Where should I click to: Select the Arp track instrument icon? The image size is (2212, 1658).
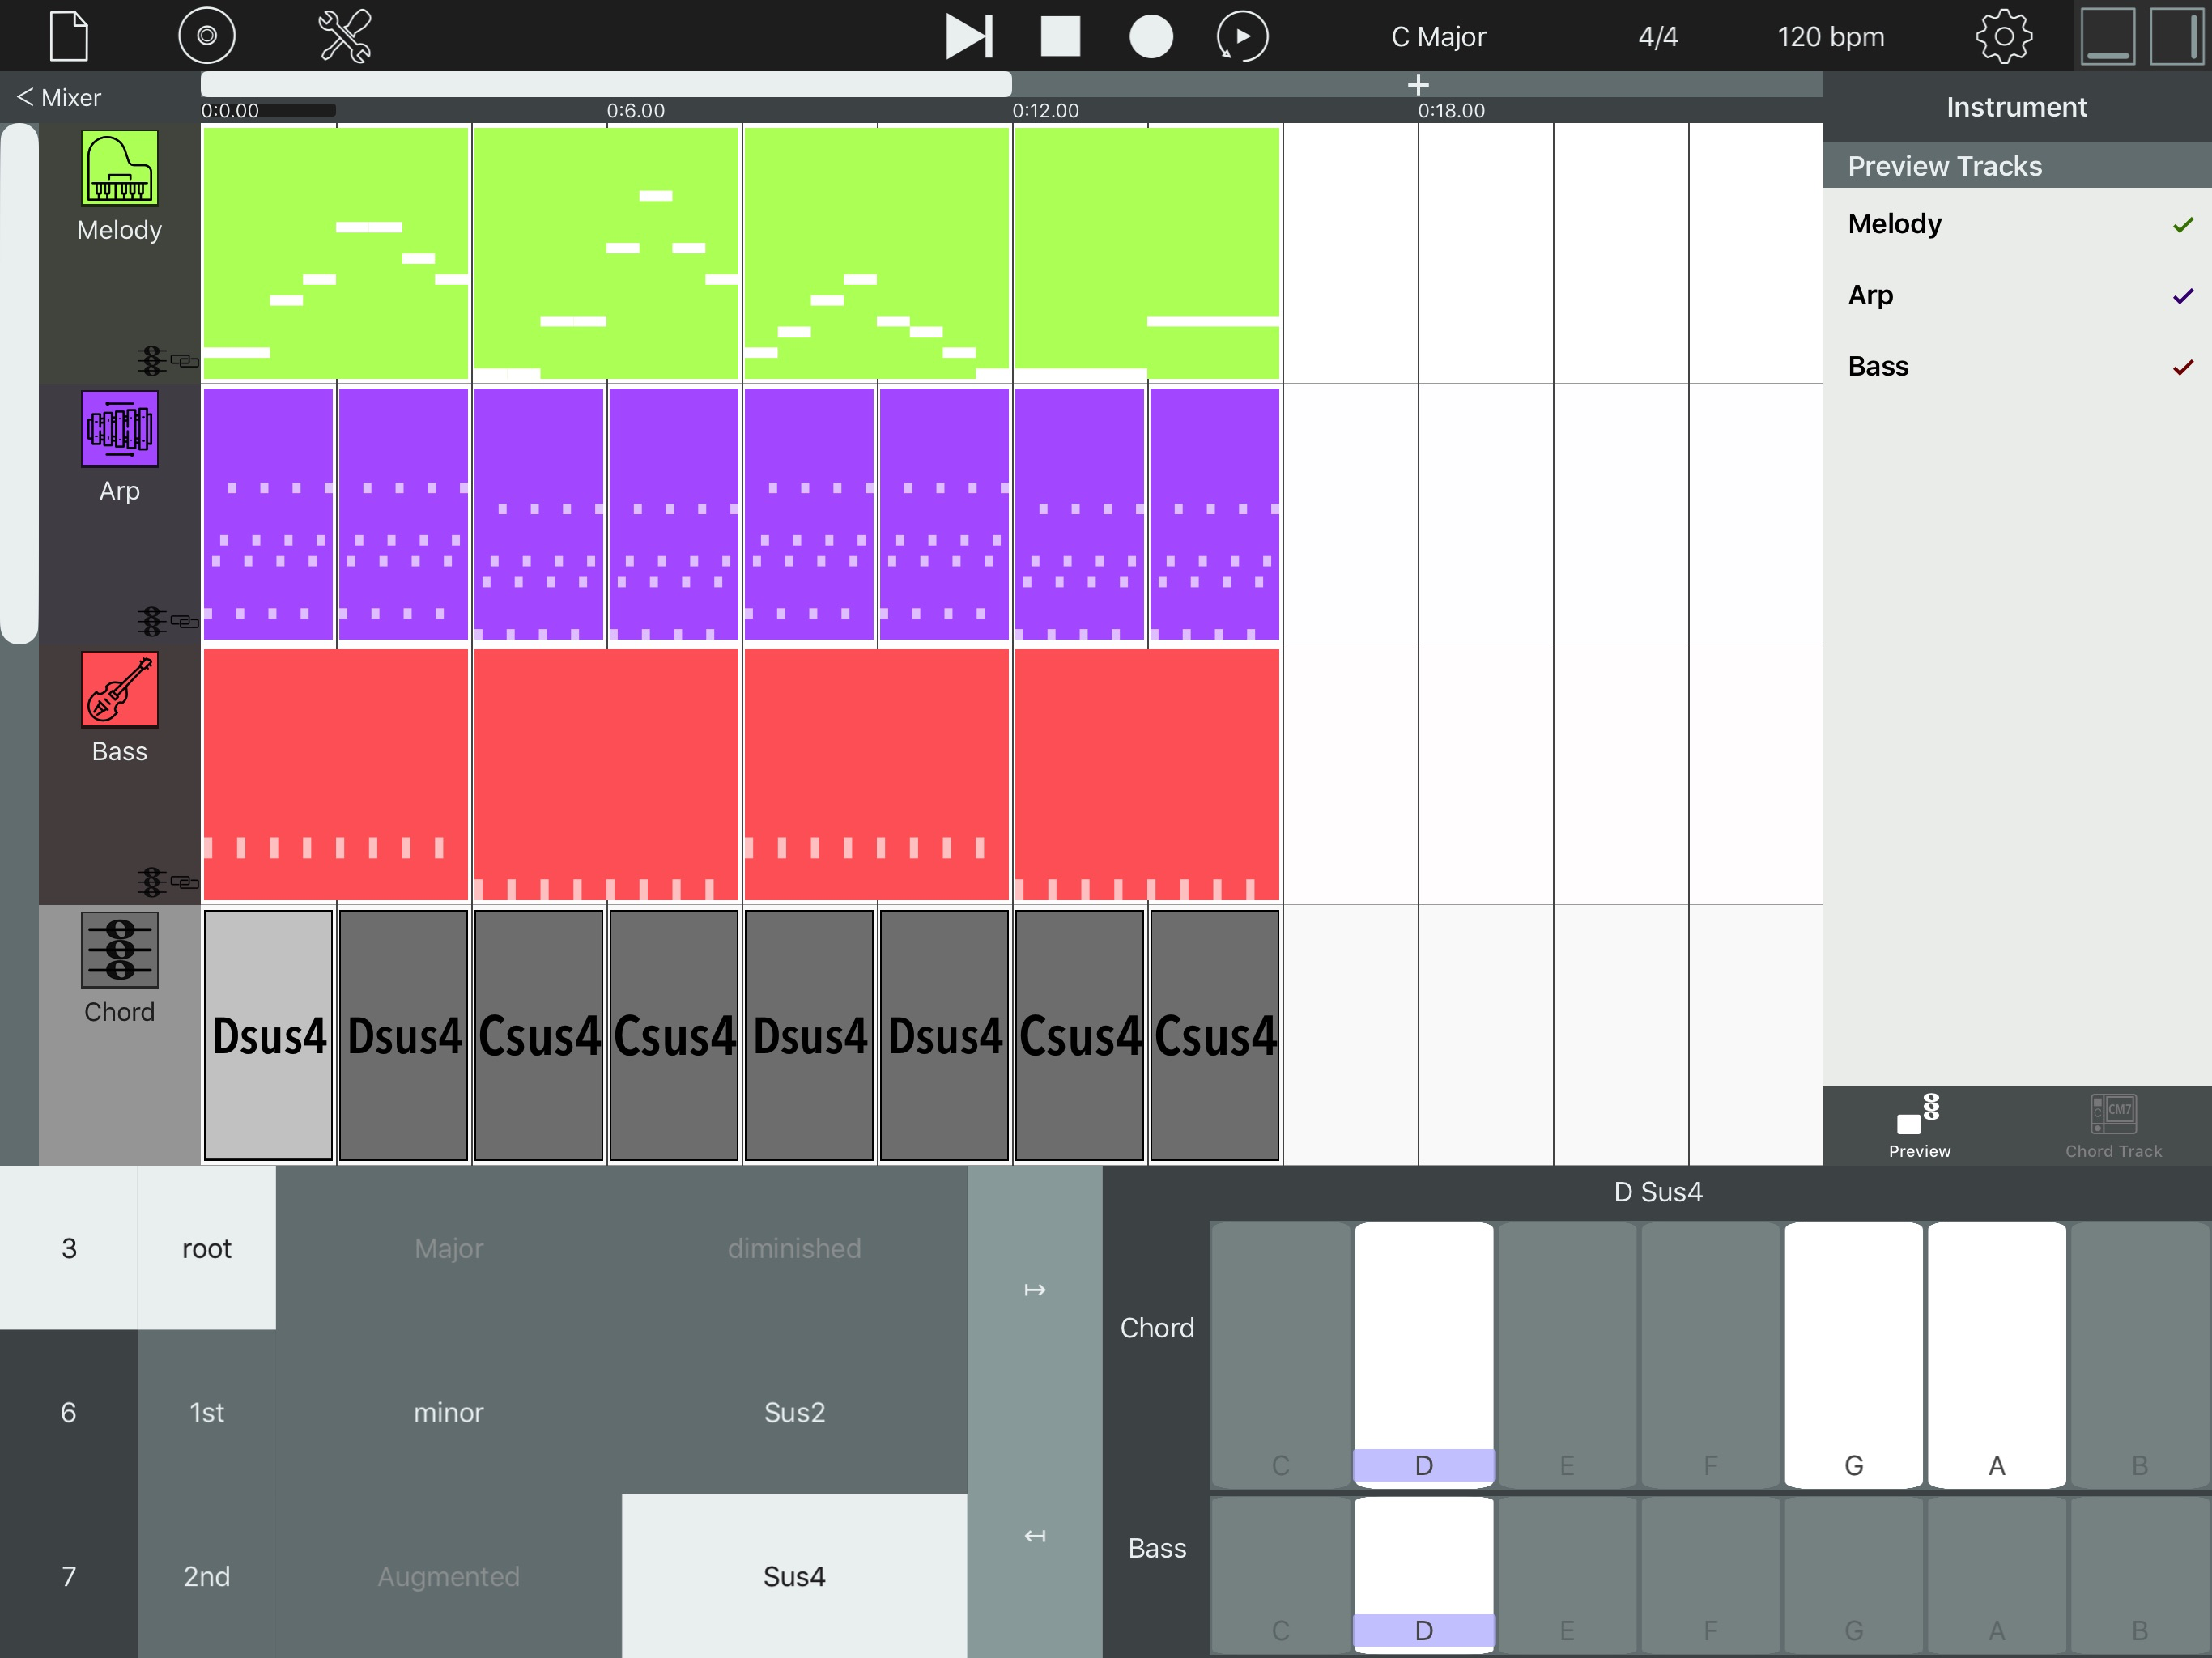click(x=119, y=429)
